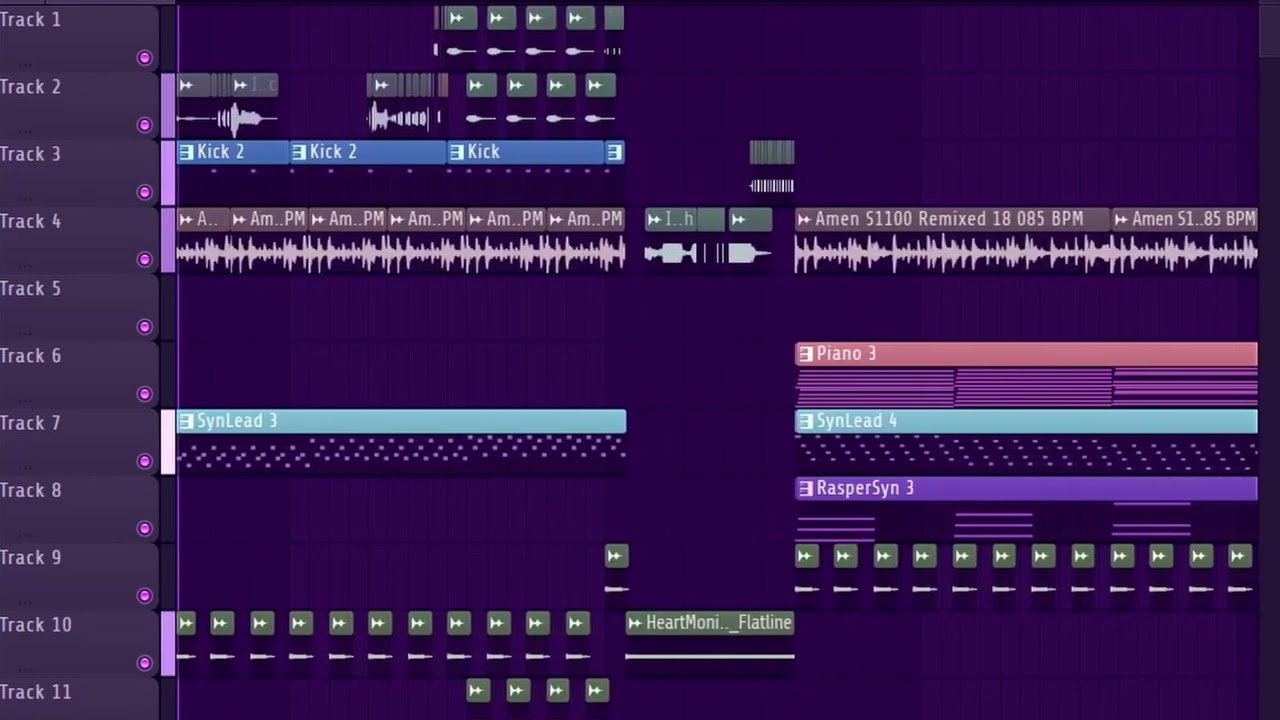The height and width of the screenshot is (720, 1280).
Task: Toggle the mute switch of Track 3
Action: [144, 192]
